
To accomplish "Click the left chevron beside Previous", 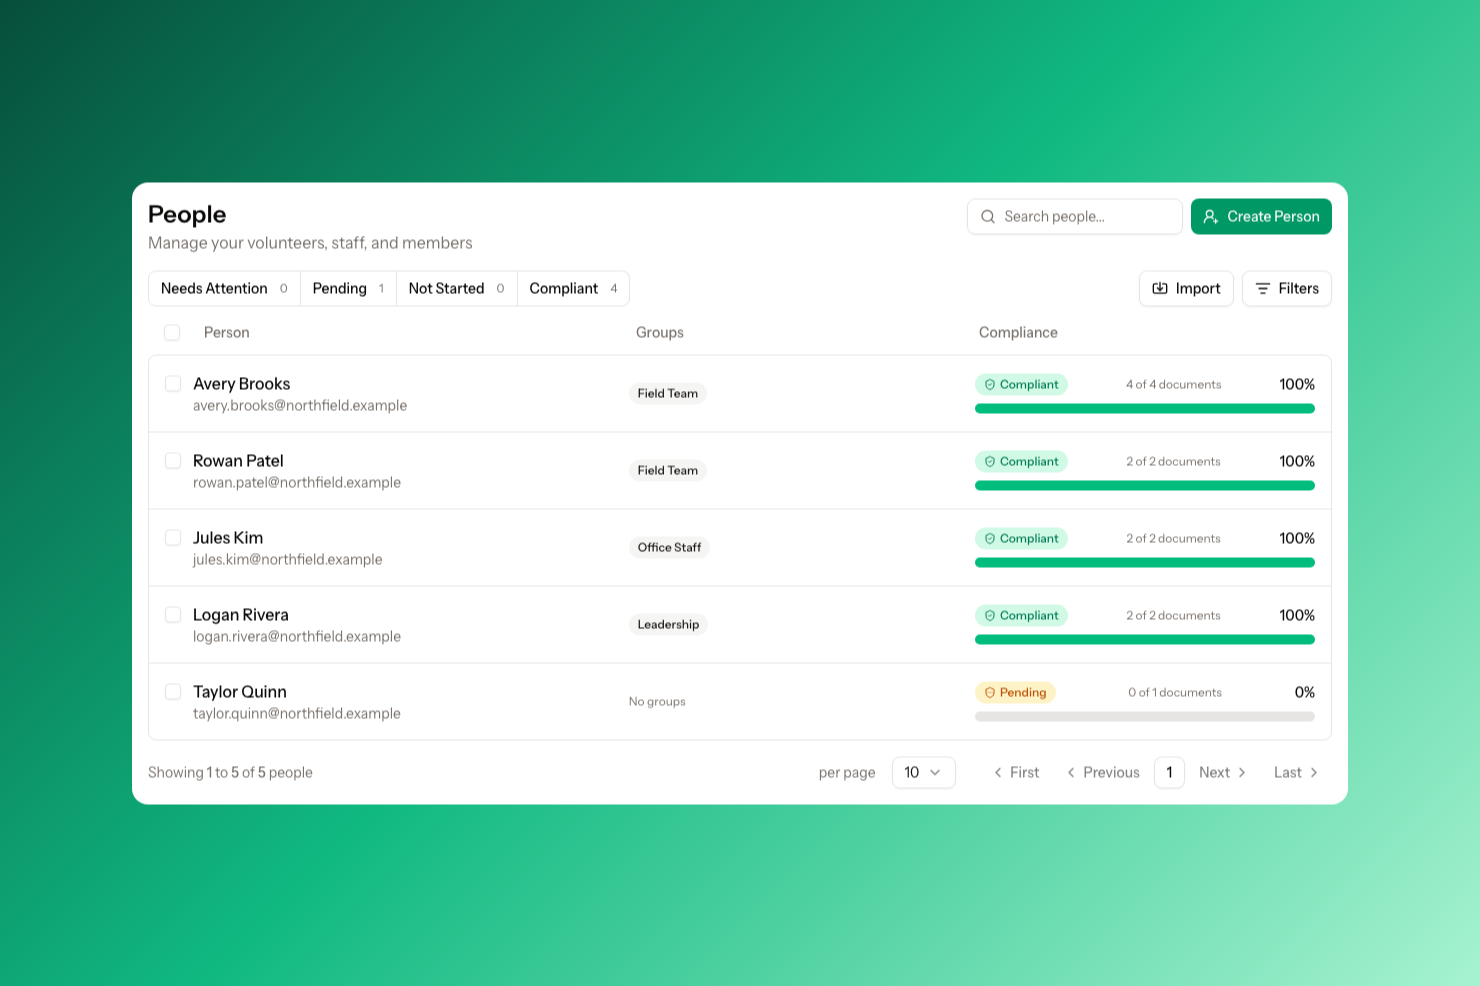I will point(1071,772).
